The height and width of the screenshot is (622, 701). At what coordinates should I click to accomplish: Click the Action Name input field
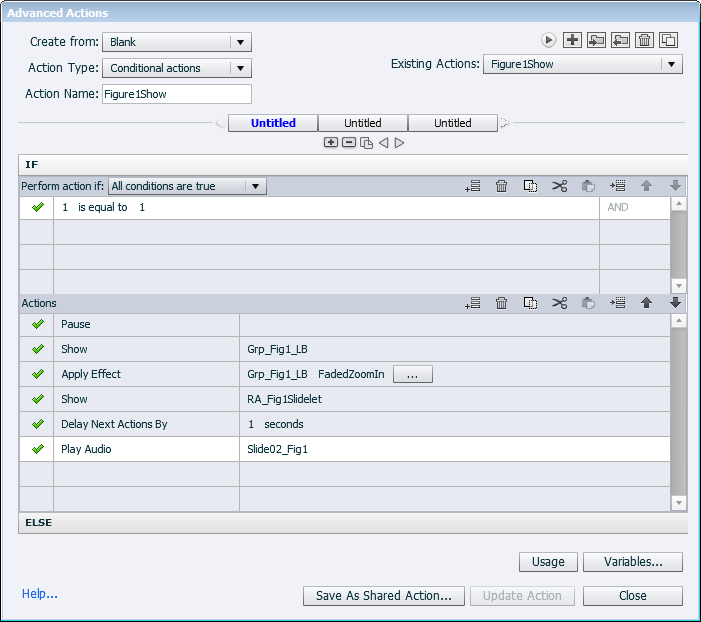177,94
